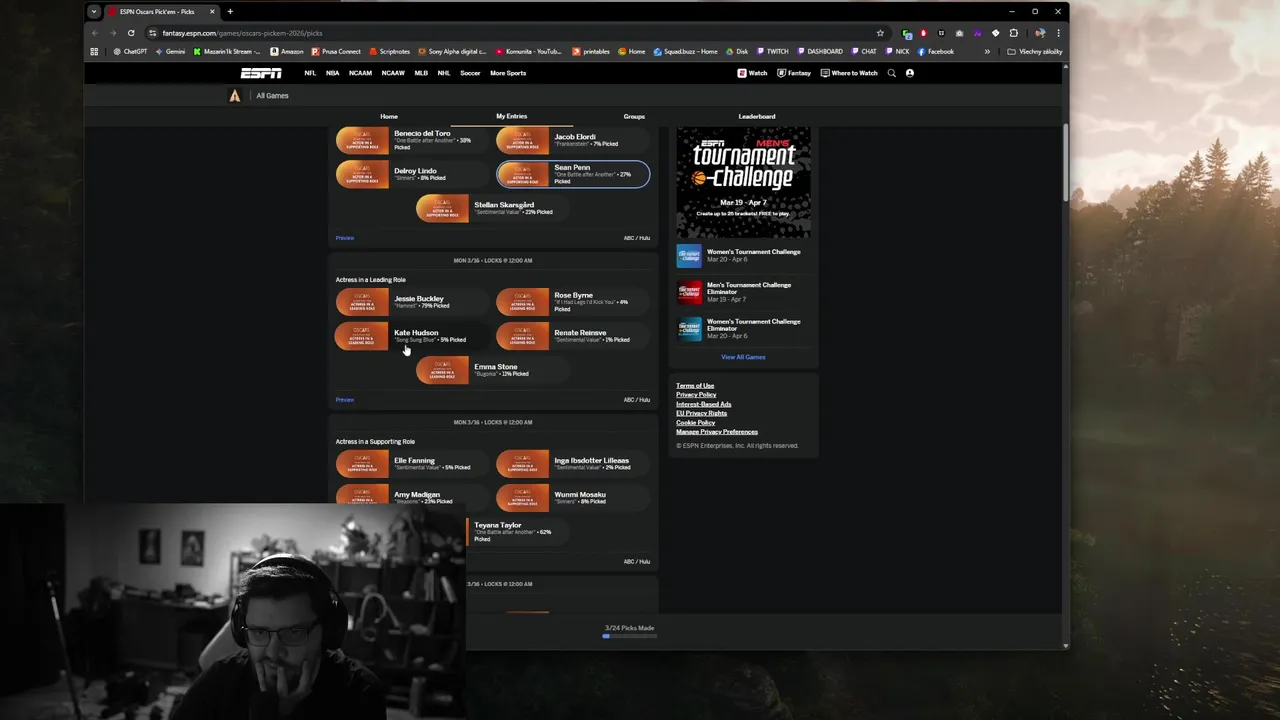Bookmark this page with the star icon
Screen dimensions: 1280x720
point(880,33)
